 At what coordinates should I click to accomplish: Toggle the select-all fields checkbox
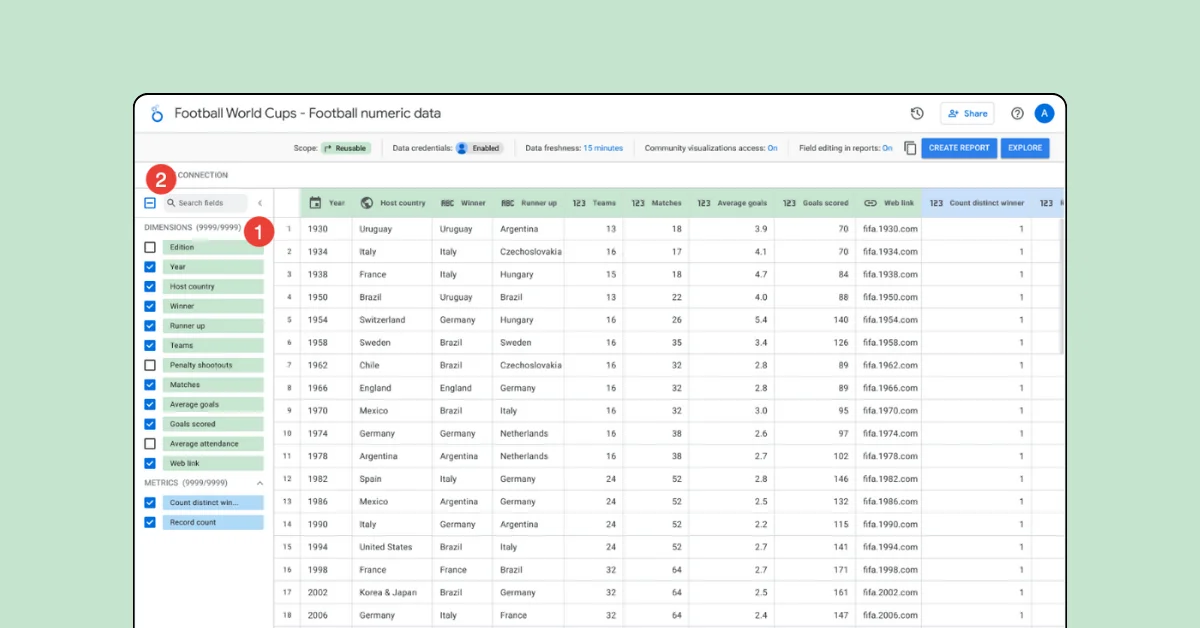click(x=150, y=203)
